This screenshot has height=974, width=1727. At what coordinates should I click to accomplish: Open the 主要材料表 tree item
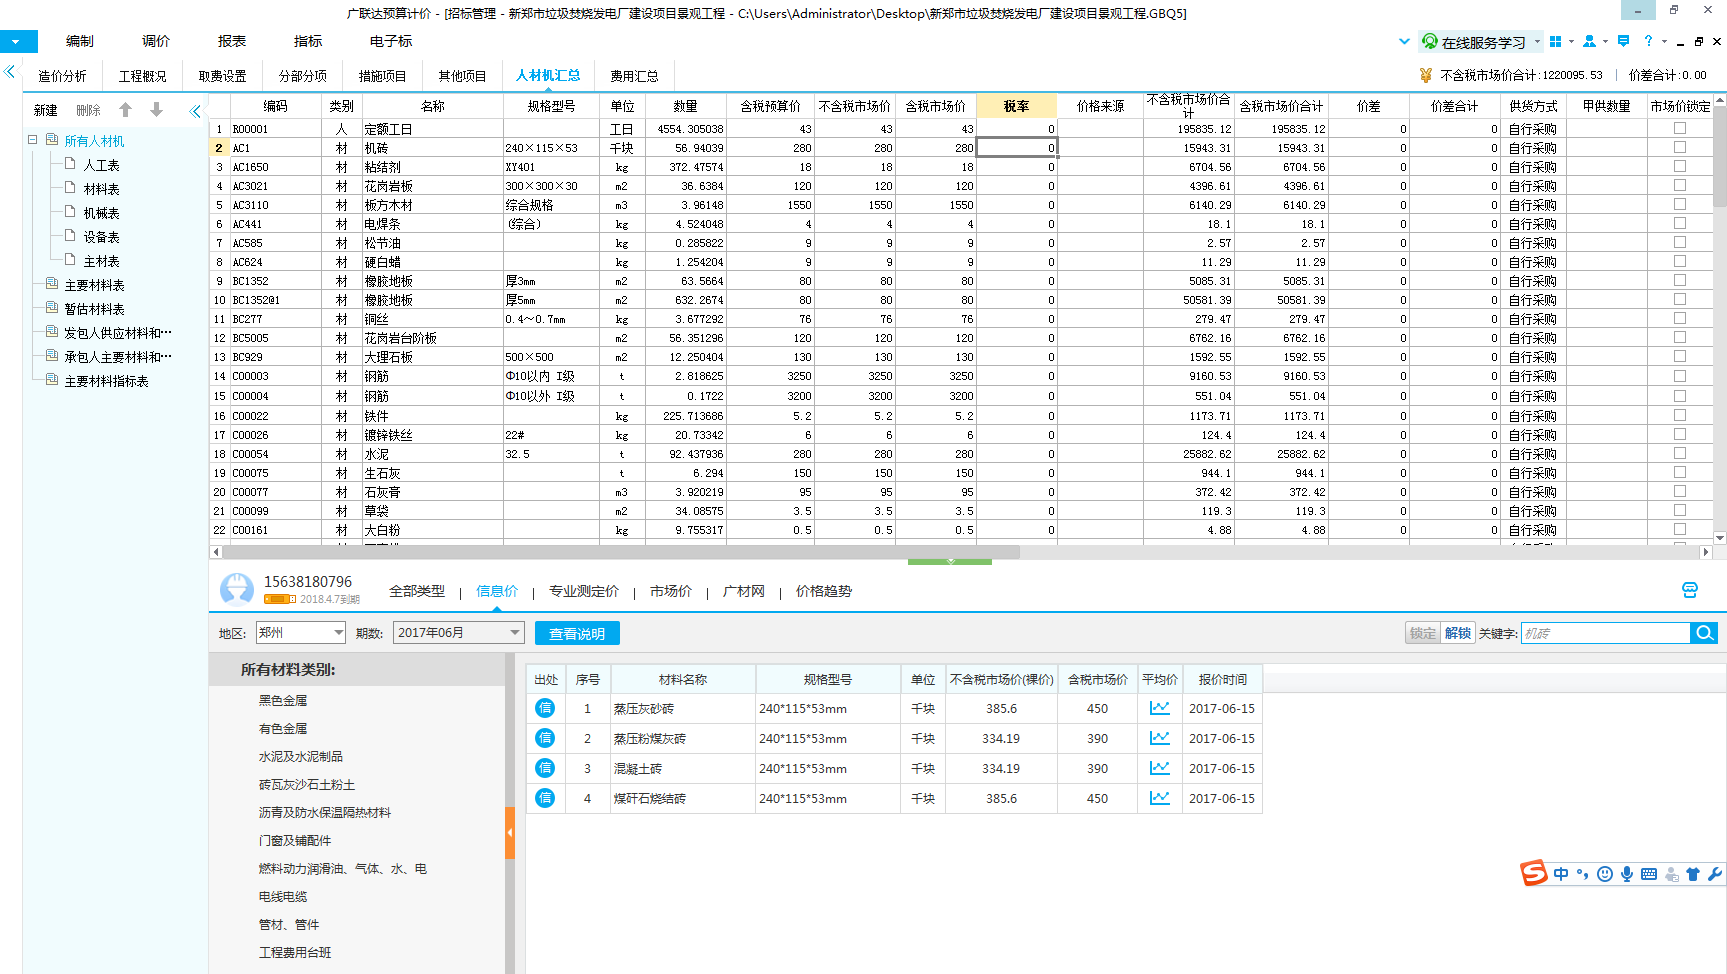point(94,285)
